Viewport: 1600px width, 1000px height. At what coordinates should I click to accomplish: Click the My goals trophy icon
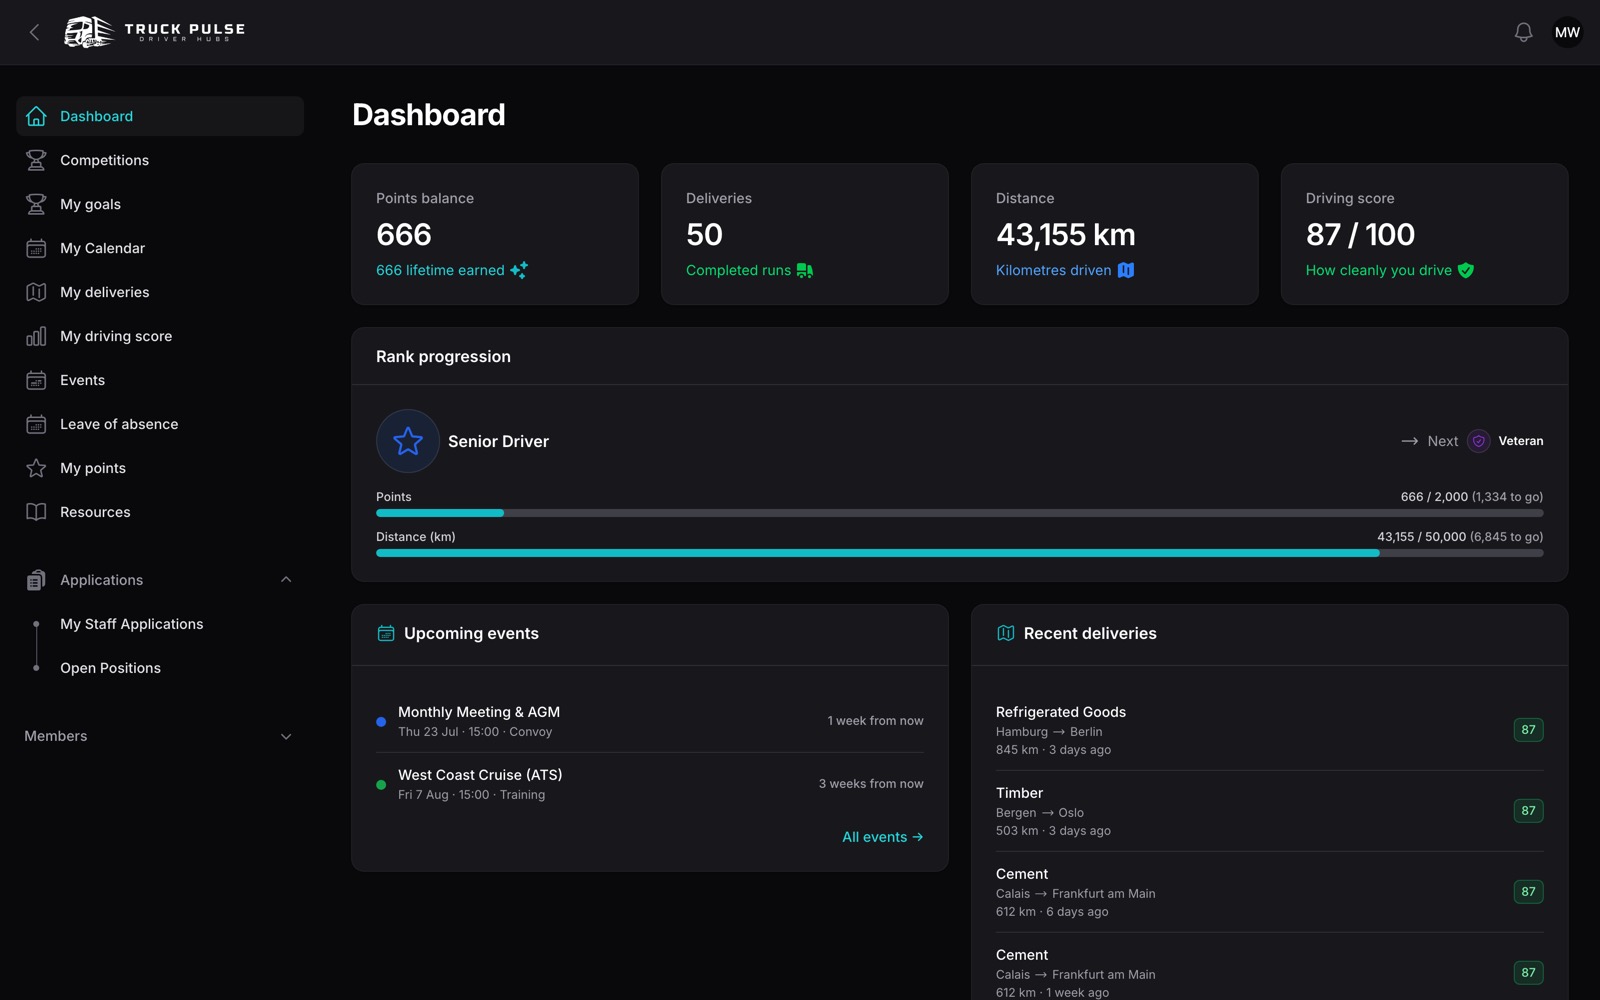(x=36, y=204)
